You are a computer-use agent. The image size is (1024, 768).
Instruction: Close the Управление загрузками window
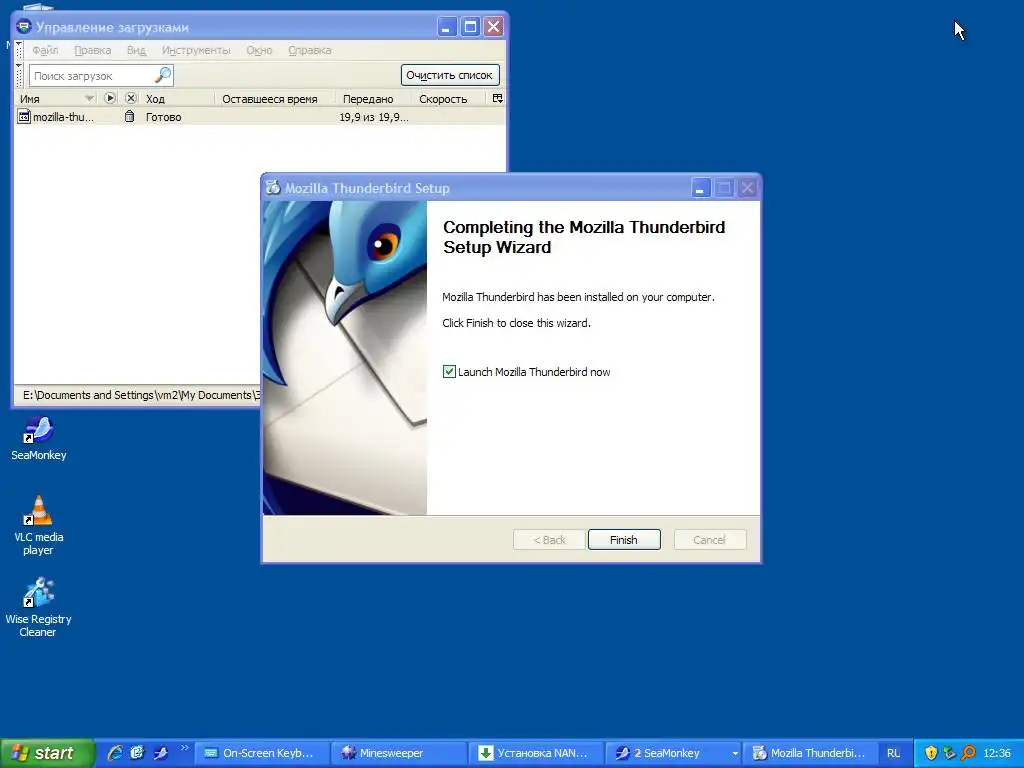tap(494, 27)
